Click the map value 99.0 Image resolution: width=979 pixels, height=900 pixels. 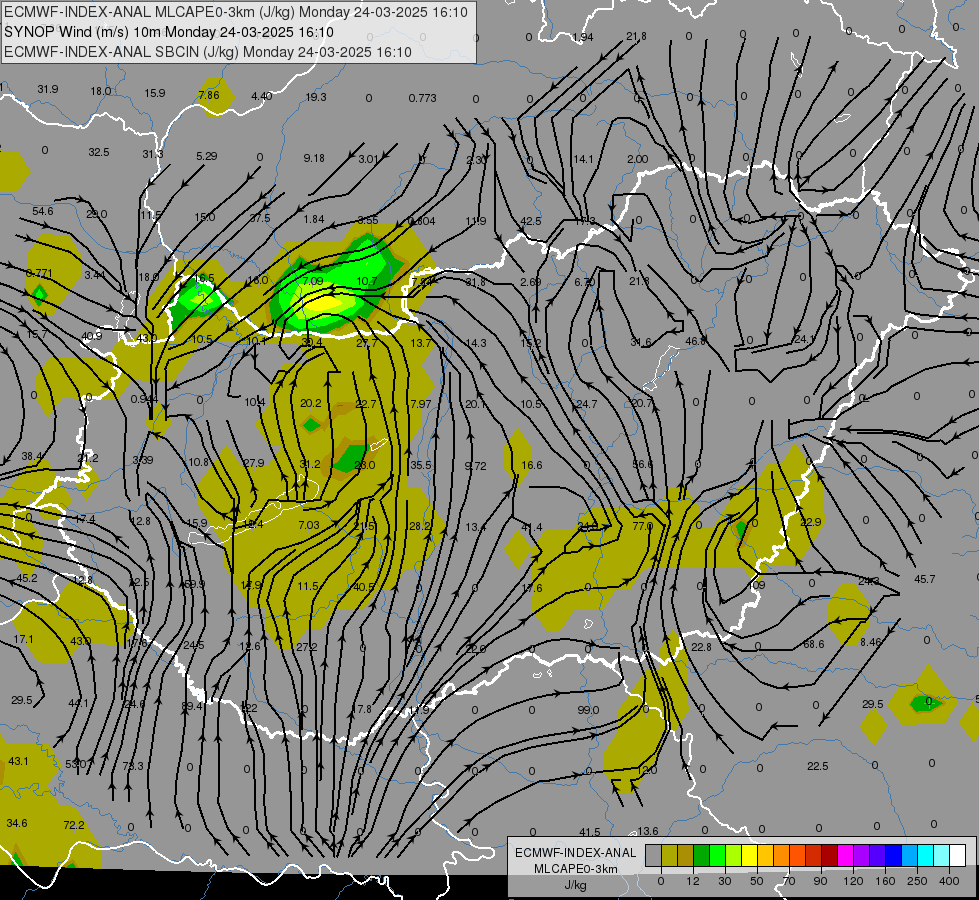pos(588,710)
